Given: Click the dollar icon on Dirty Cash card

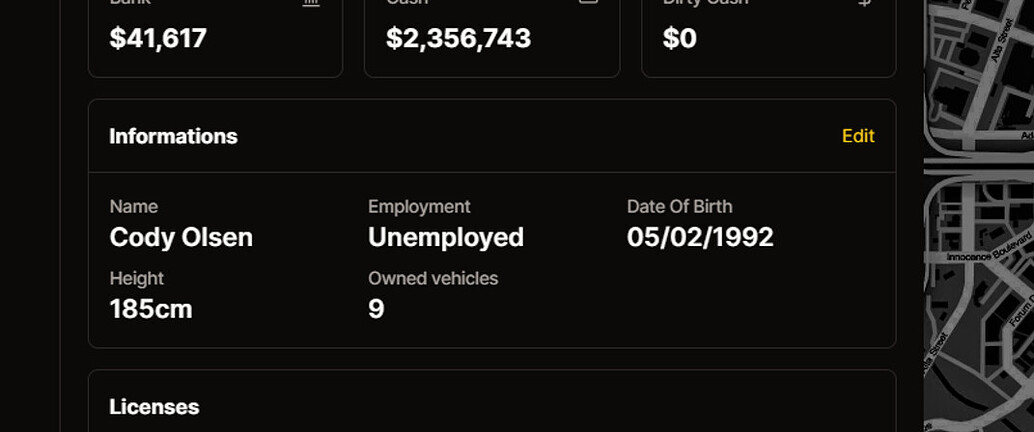Looking at the screenshot, I should click(865, 3).
